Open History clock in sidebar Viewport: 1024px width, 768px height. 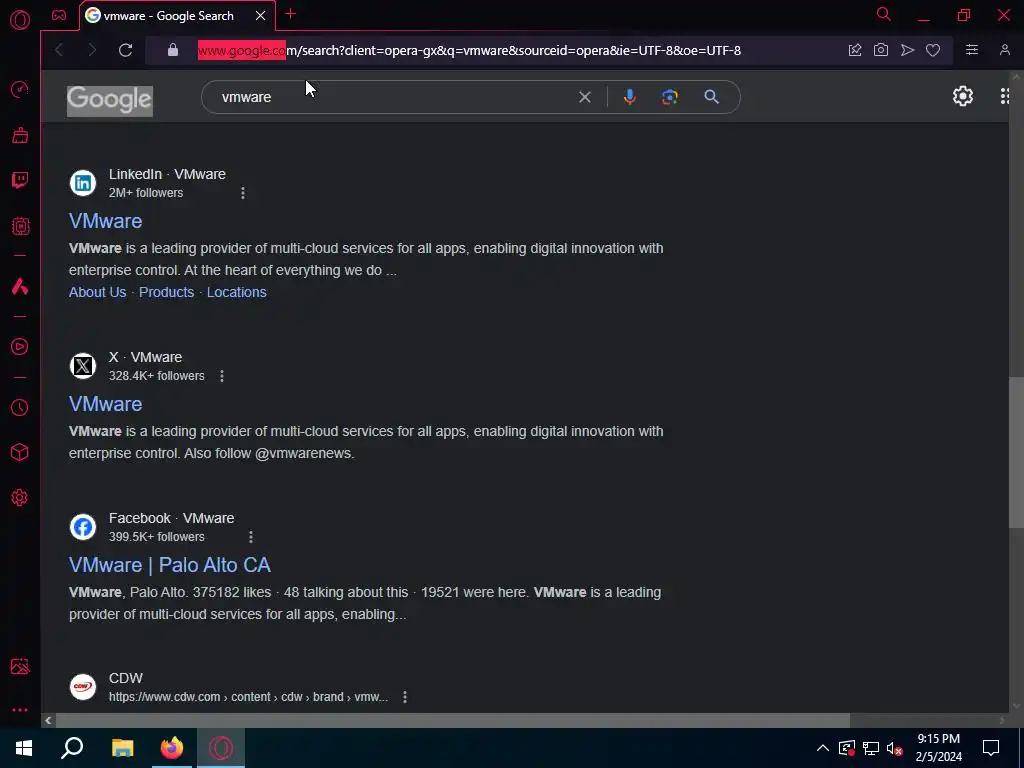point(20,408)
